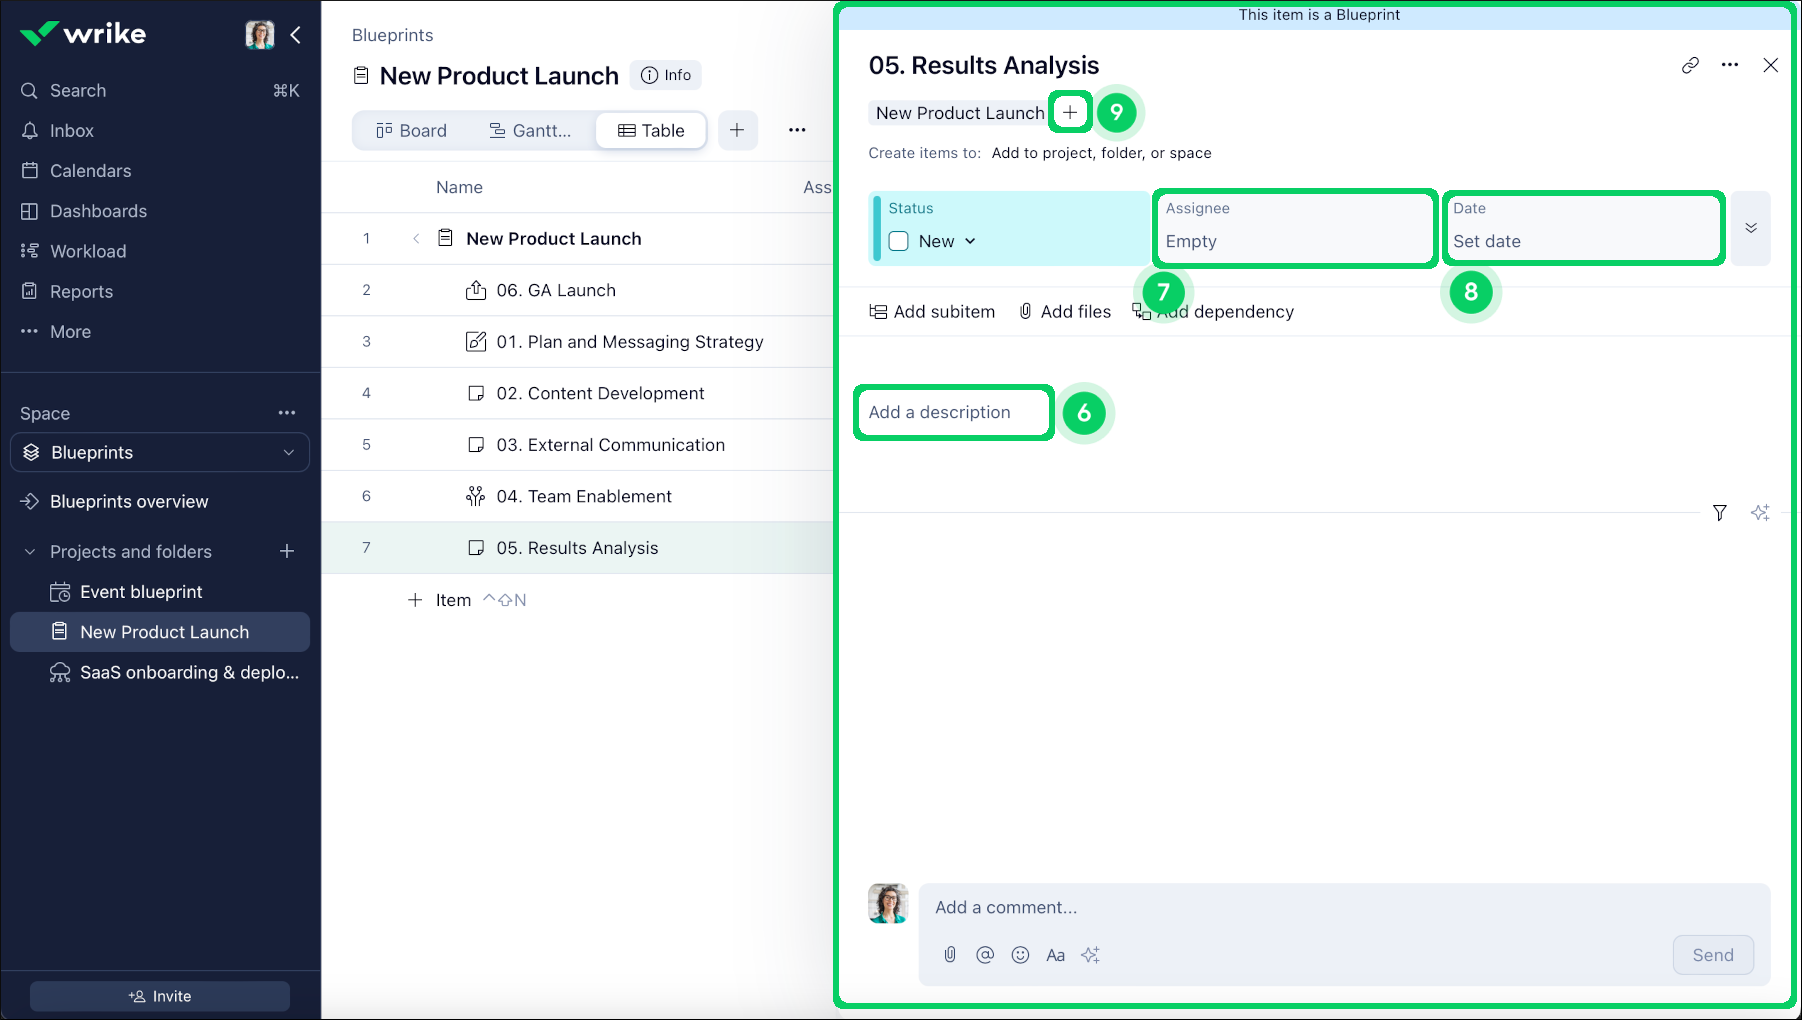Collapse the Projects and folders section
Viewport: 1802px width, 1020px height.
[30, 552]
